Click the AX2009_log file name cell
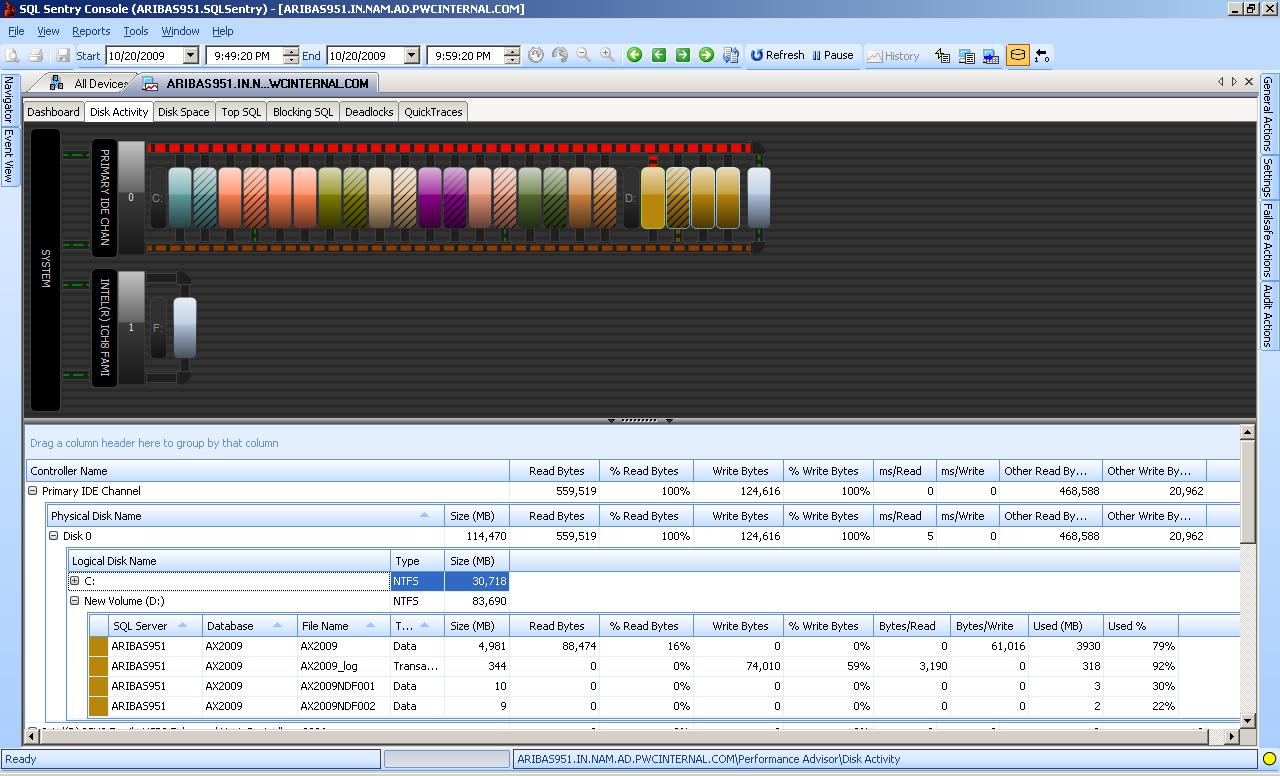Image resolution: width=1280 pixels, height=776 pixels. click(343, 666)
